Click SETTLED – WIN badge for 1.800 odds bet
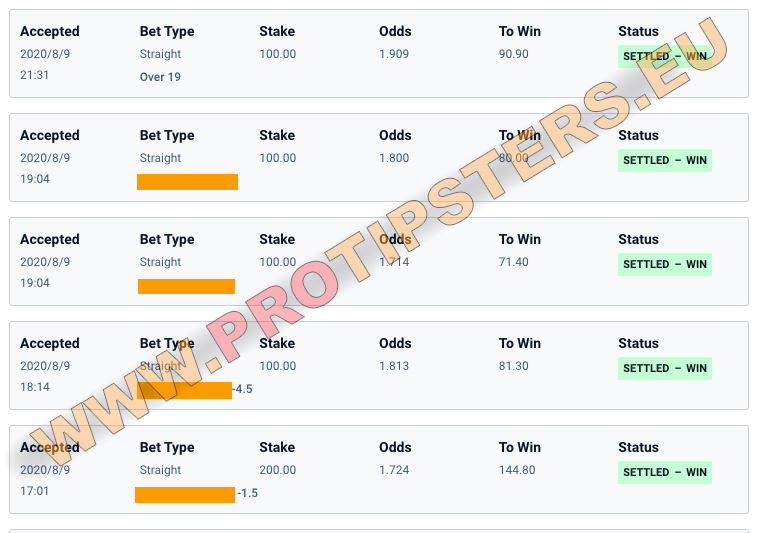Screen dimensions: 761x533 click(664, 160)
